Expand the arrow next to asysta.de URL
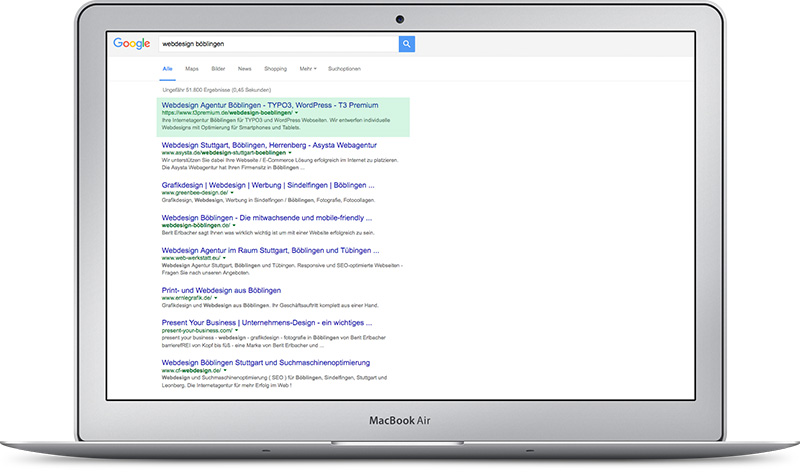The image size is (800, 472). pyautogui.click(x=290, y=153)
